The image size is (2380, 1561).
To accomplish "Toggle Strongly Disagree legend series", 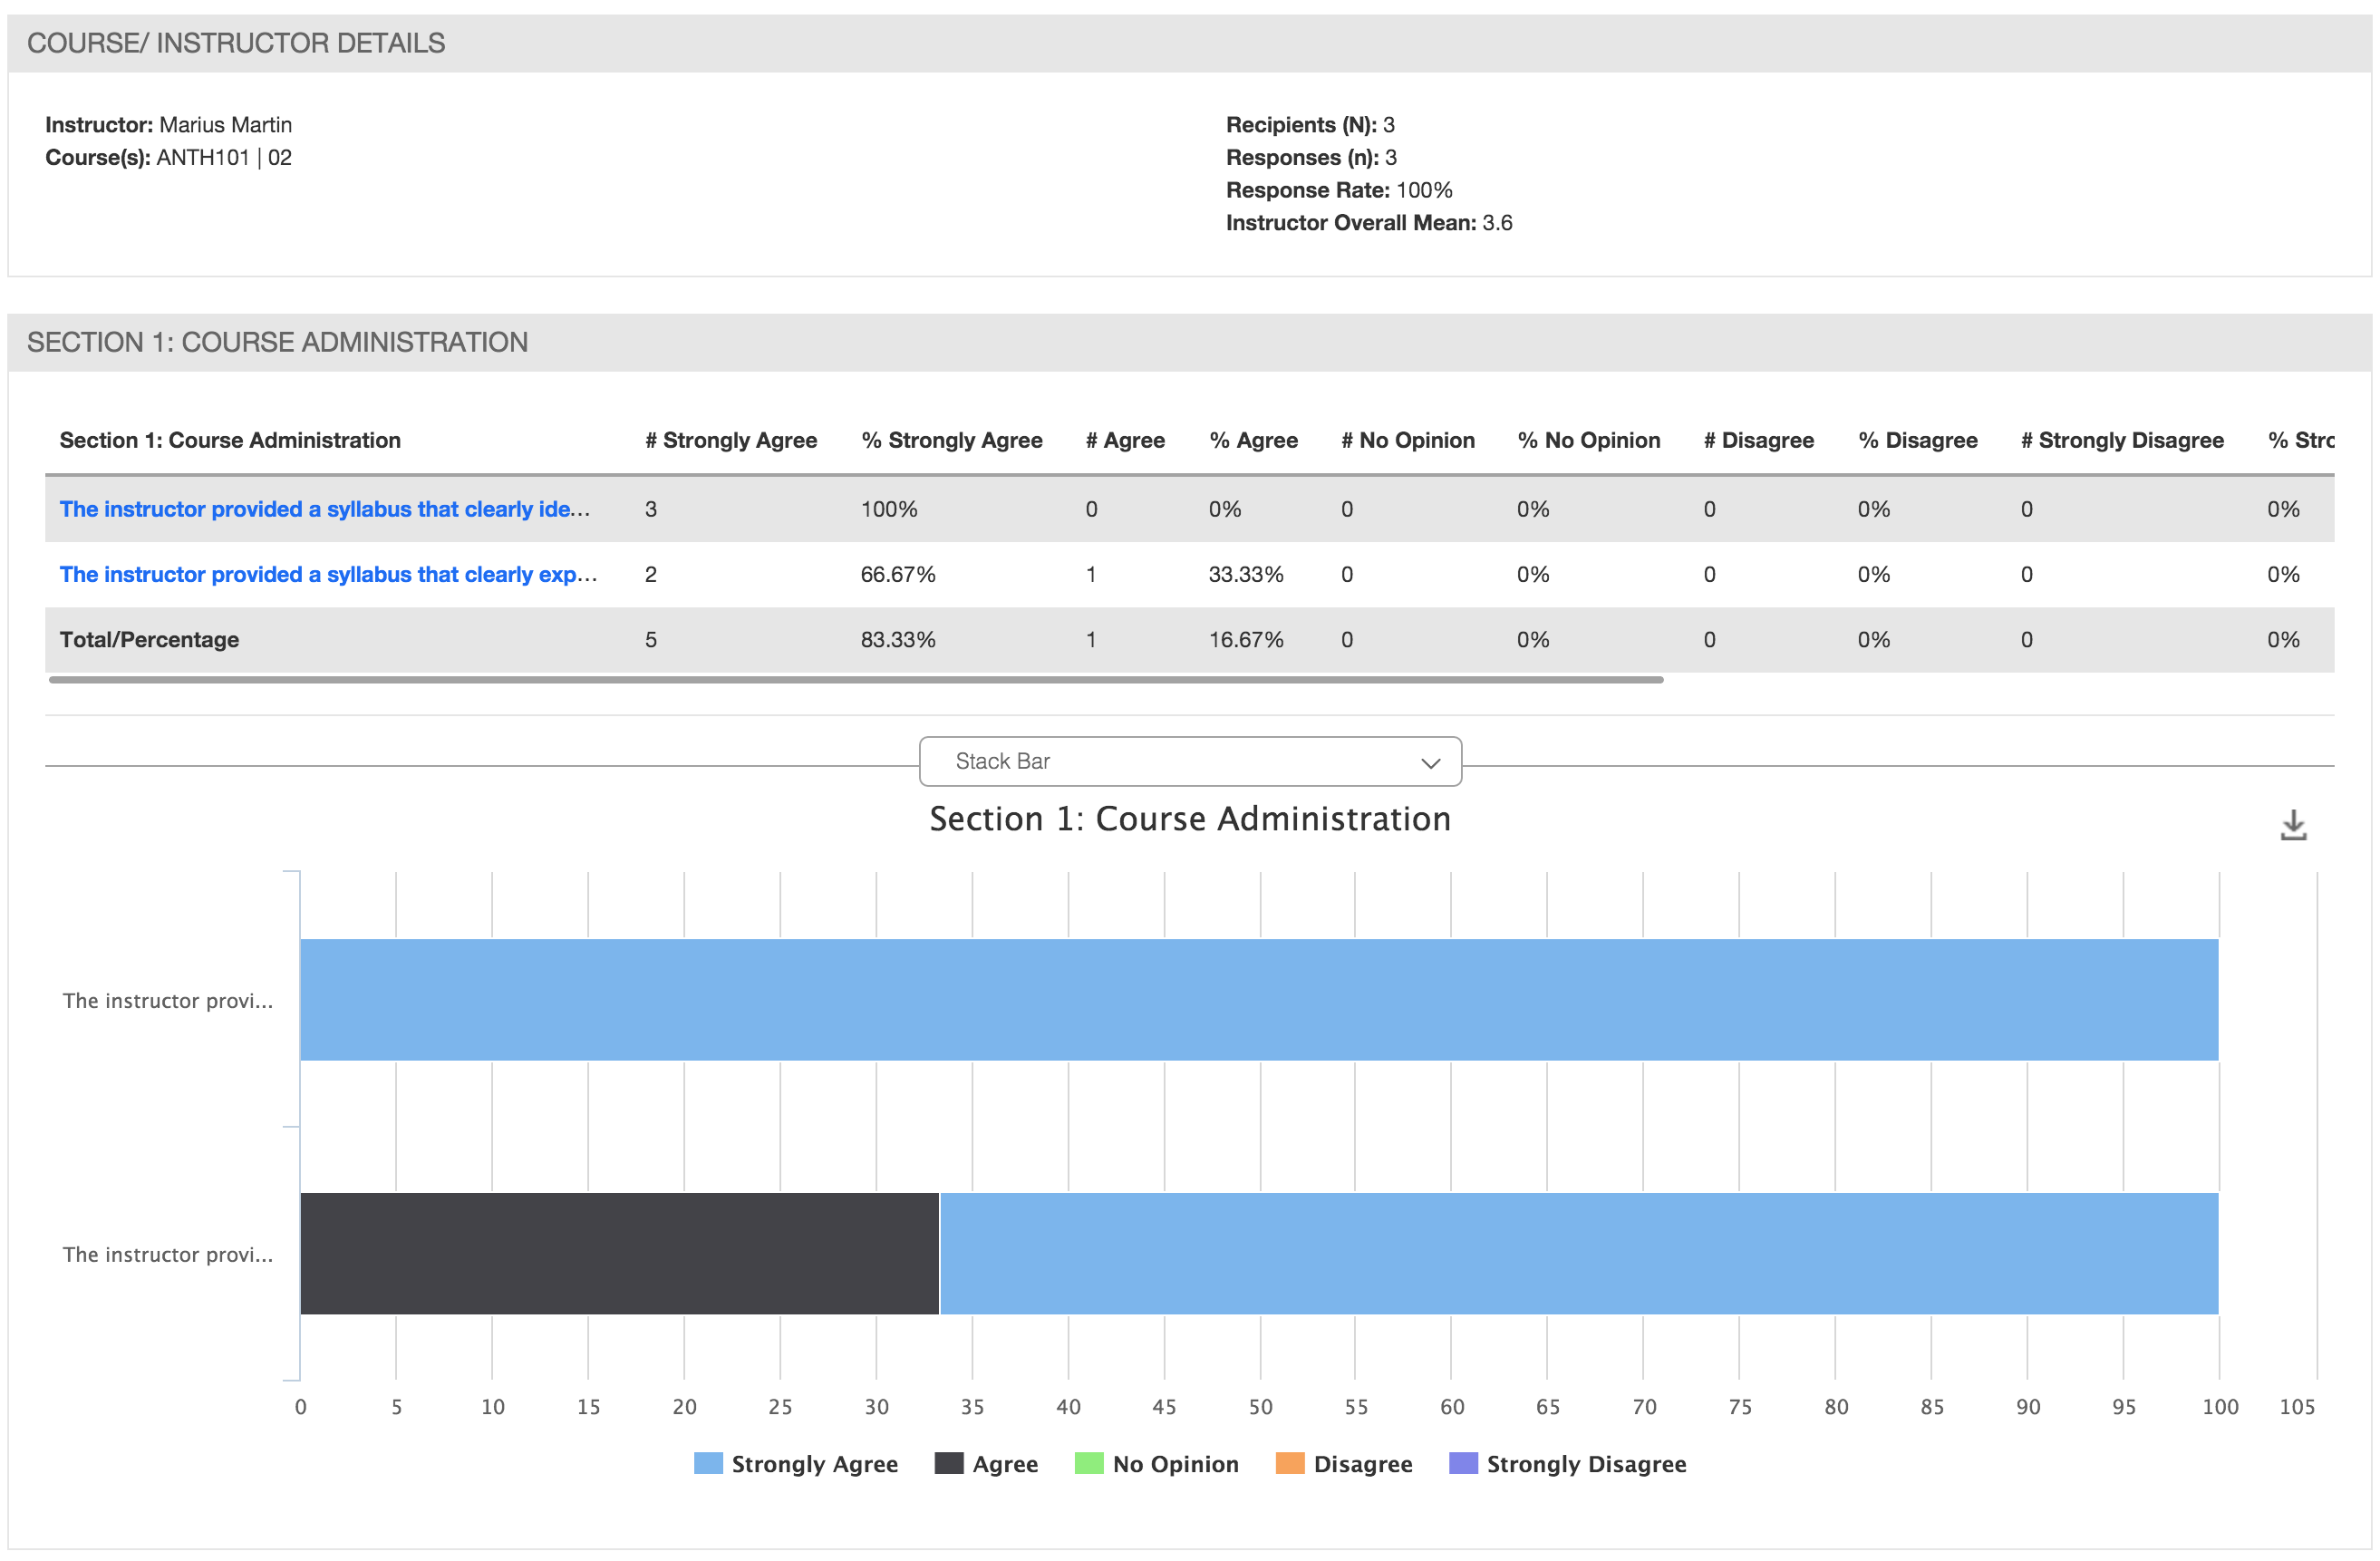I will pos(1567,1464).
